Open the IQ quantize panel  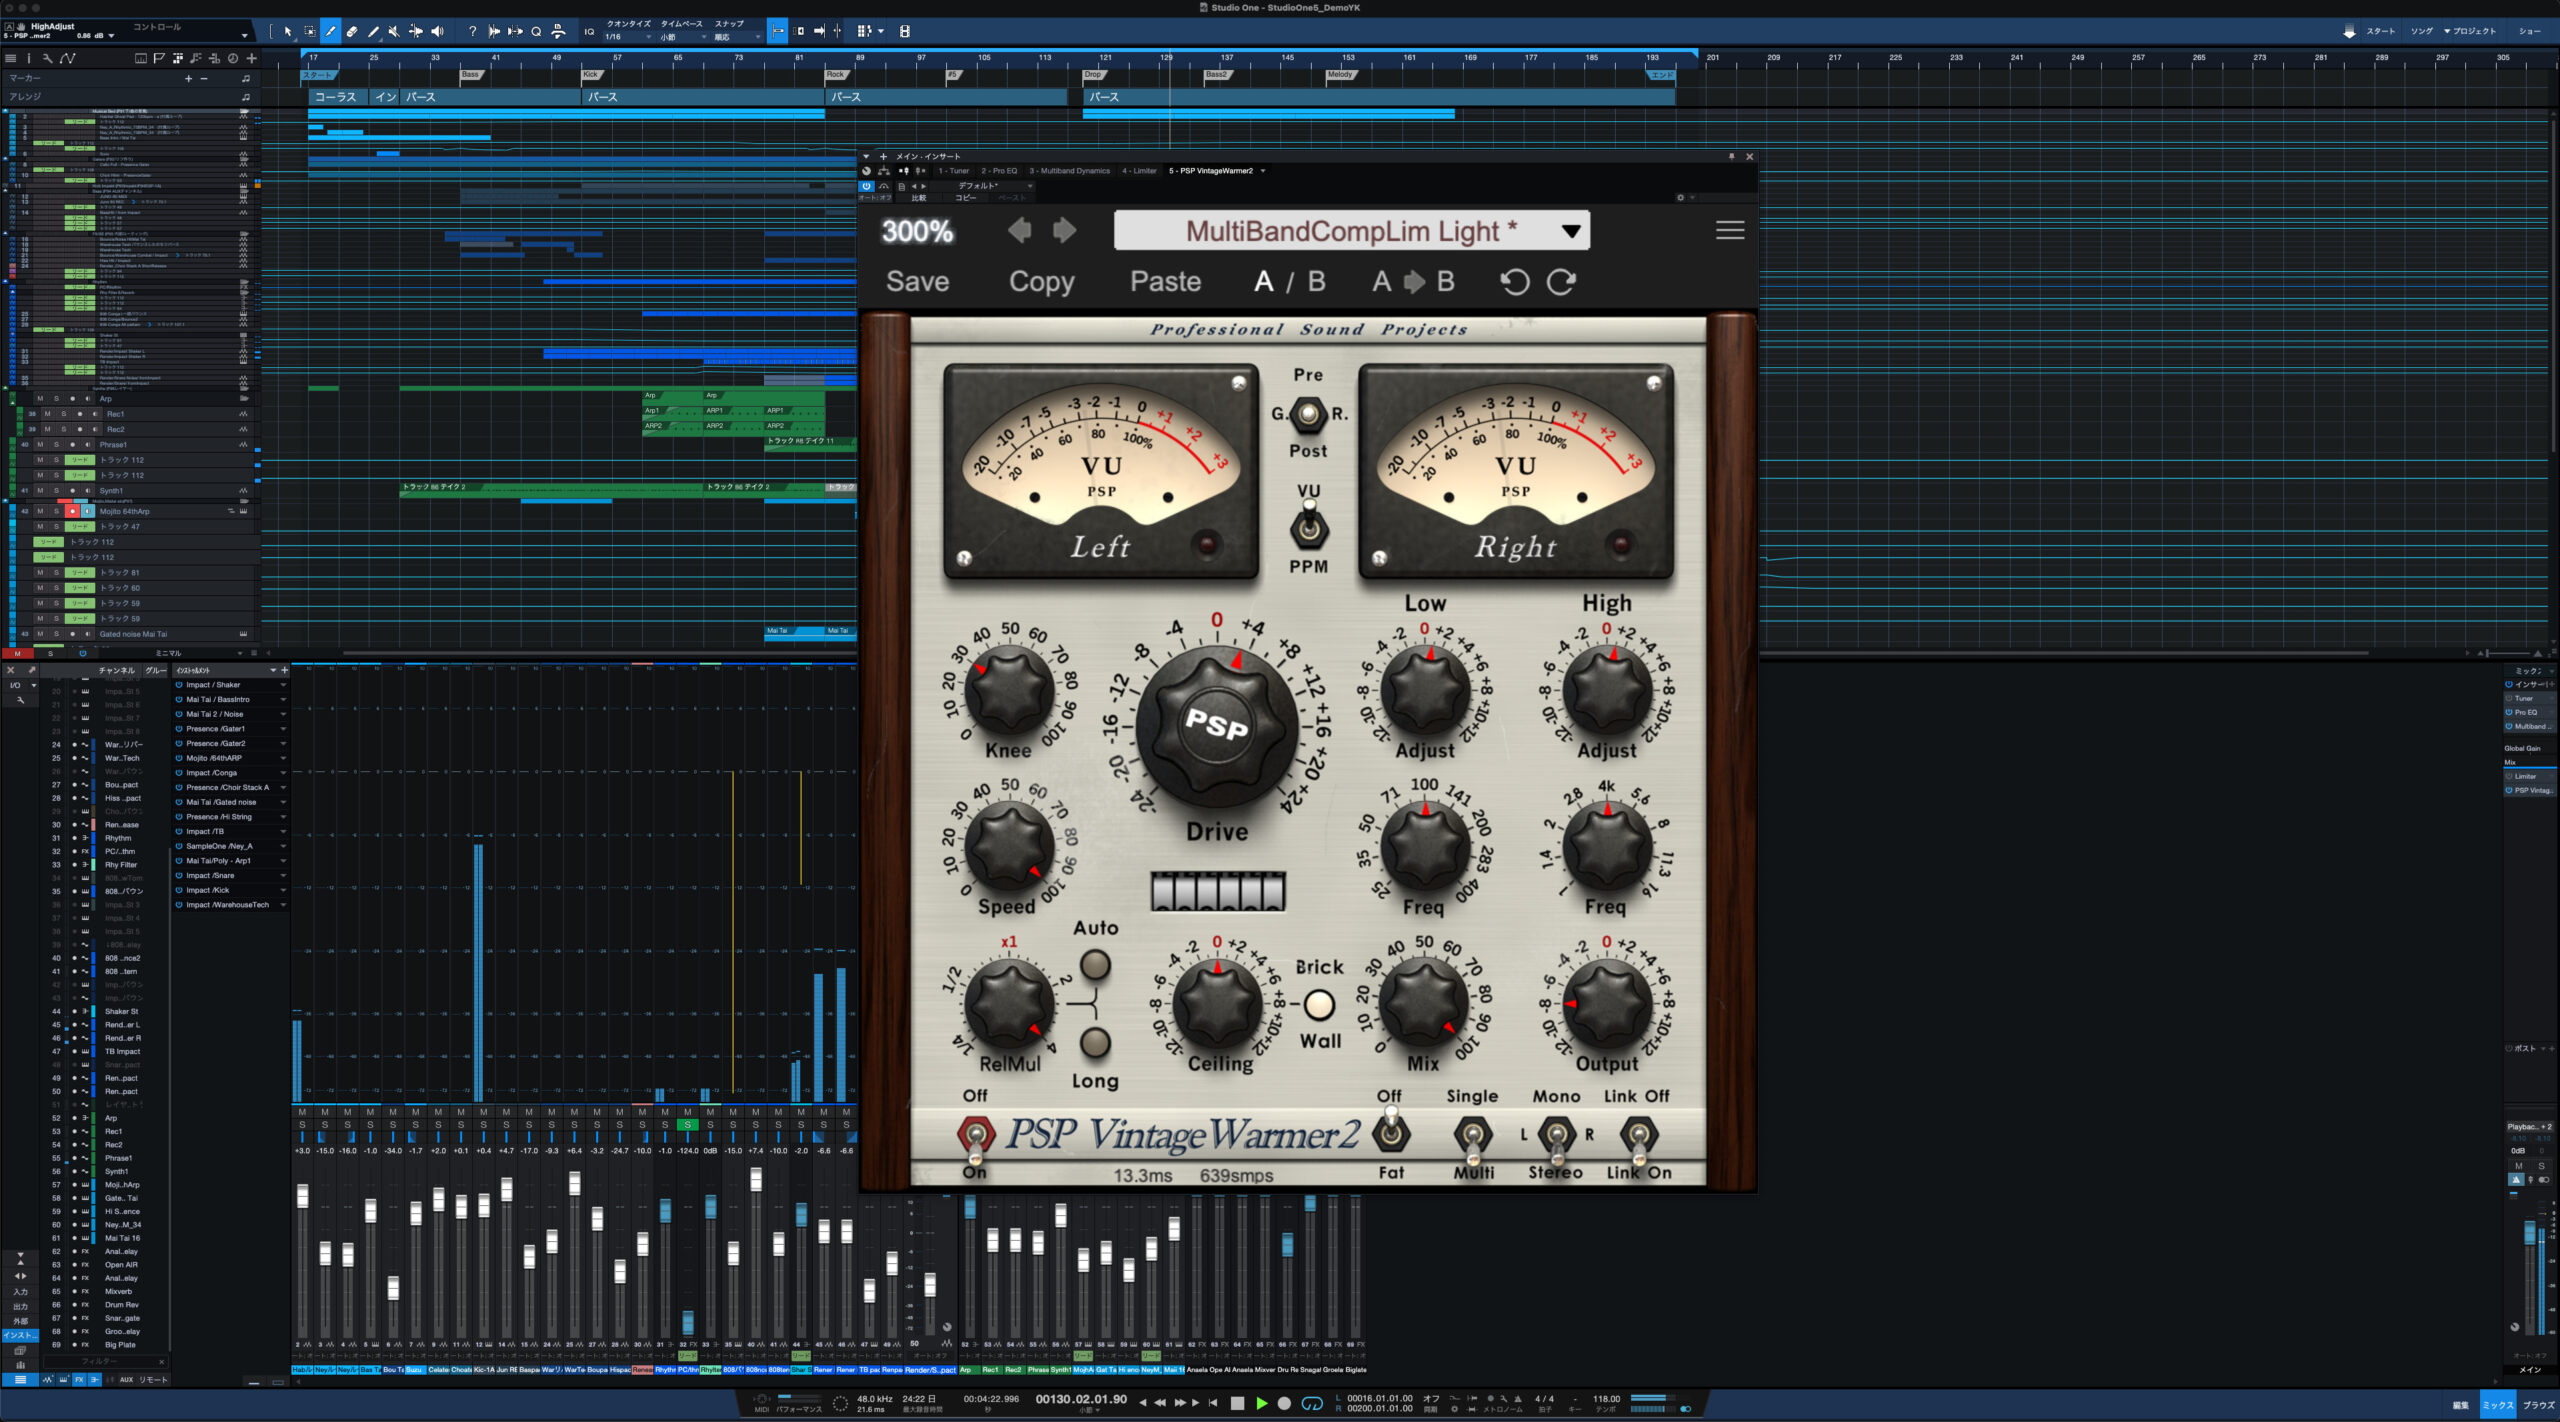coord(589,32)
